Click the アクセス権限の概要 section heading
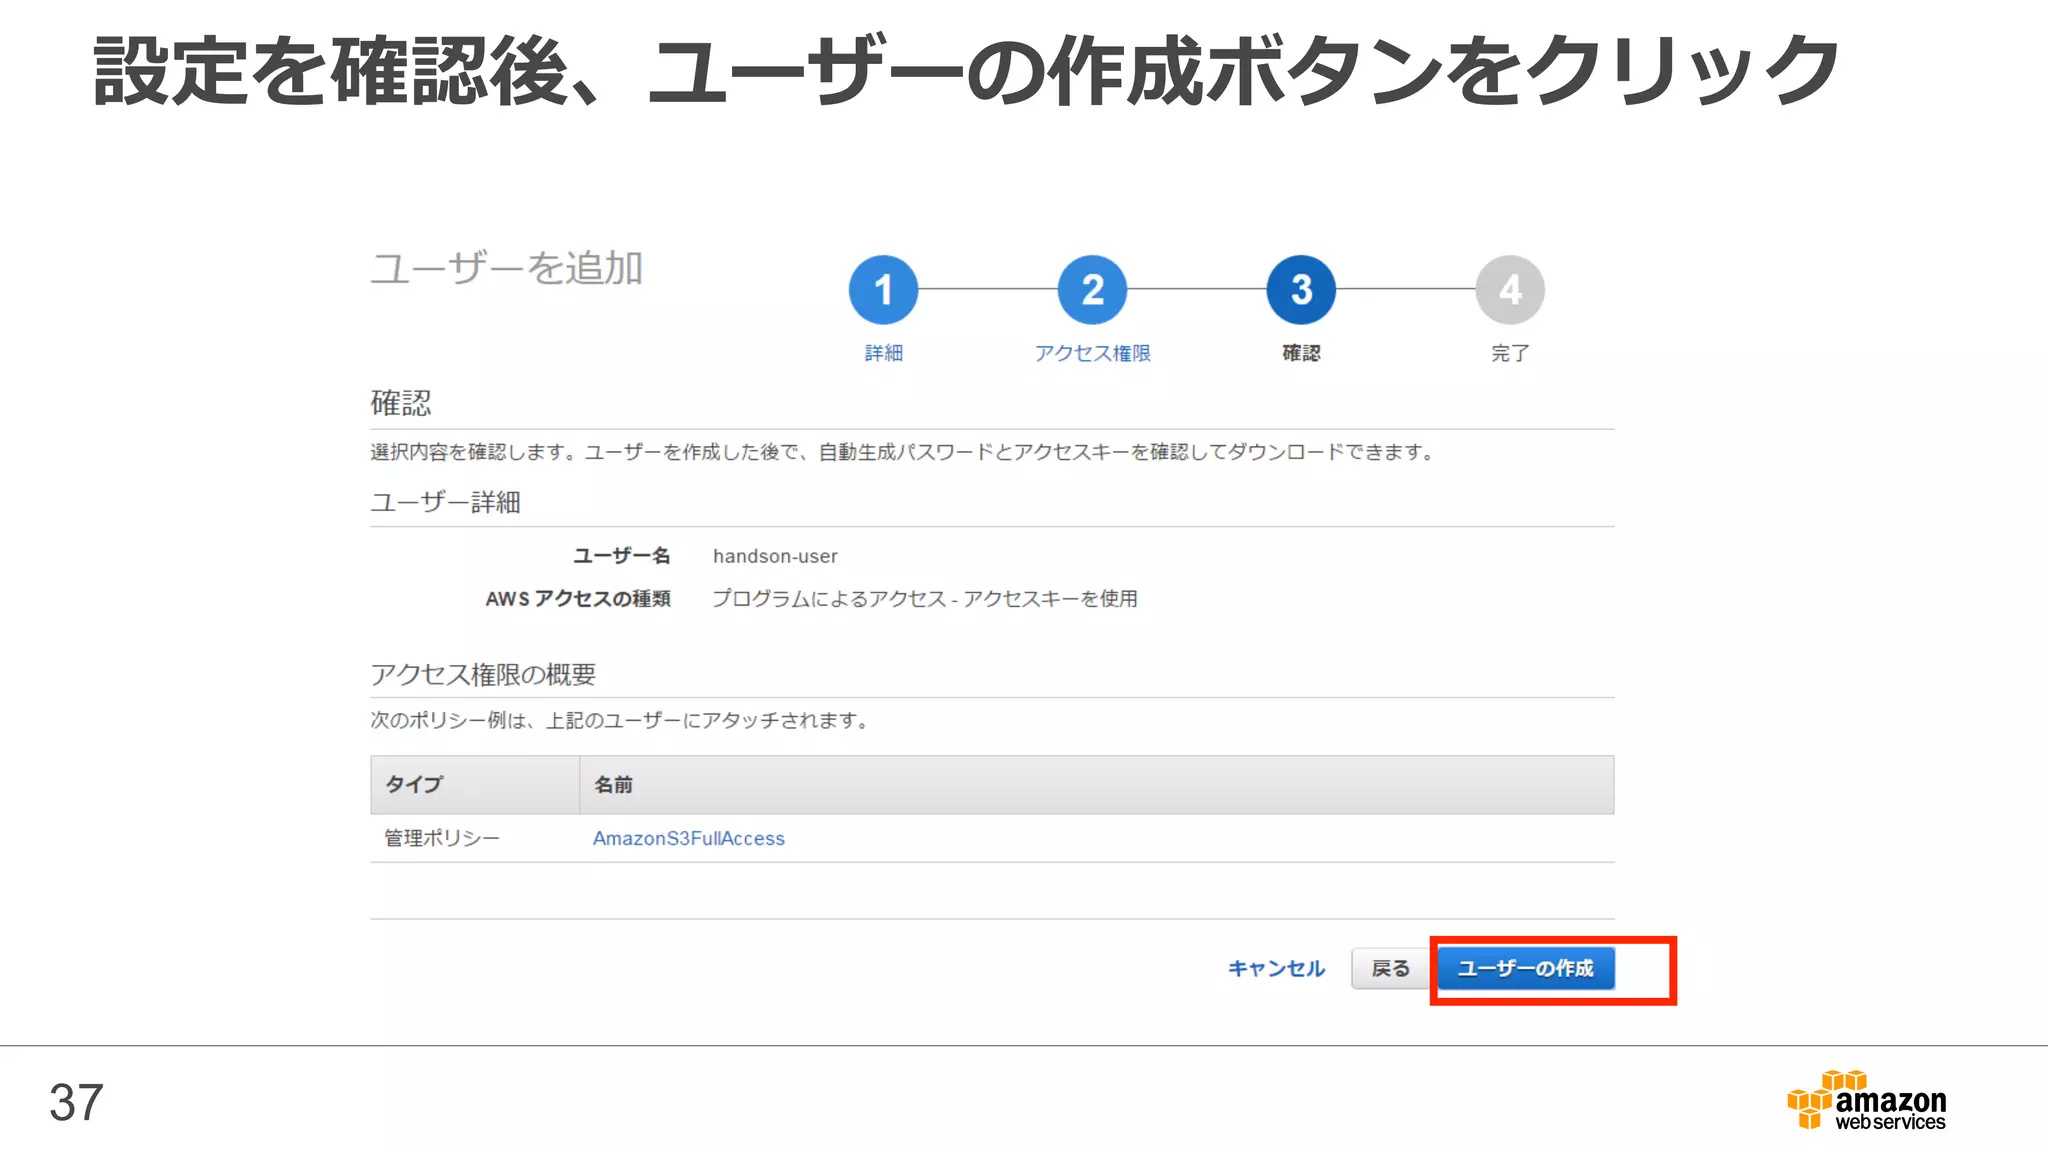Screen dimensions: 2048x1152 click(483, 674)
